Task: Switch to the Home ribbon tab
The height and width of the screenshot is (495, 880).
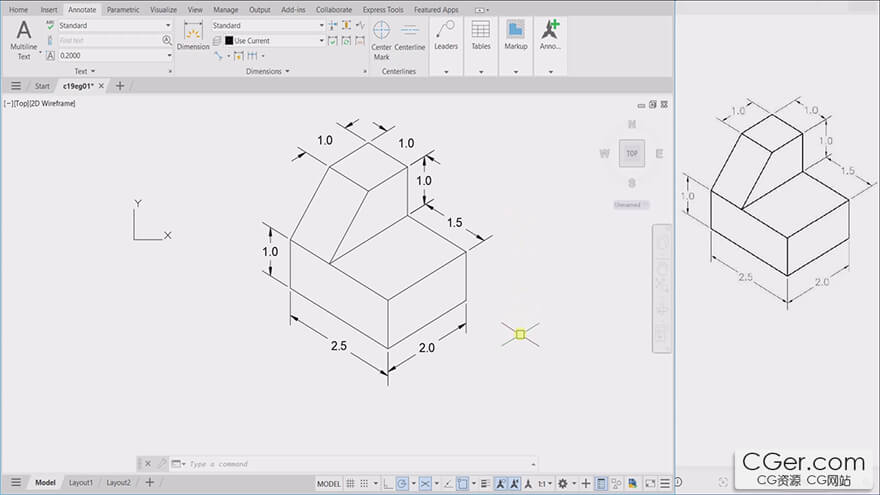Action: [x=19, y=10]
